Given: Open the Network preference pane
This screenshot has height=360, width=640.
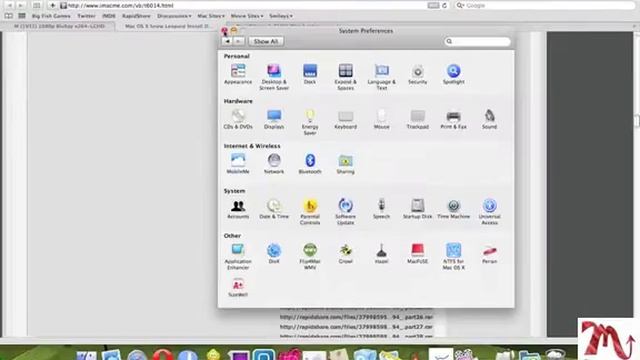Looking at the screenshot, I should (x=274, y=164).
